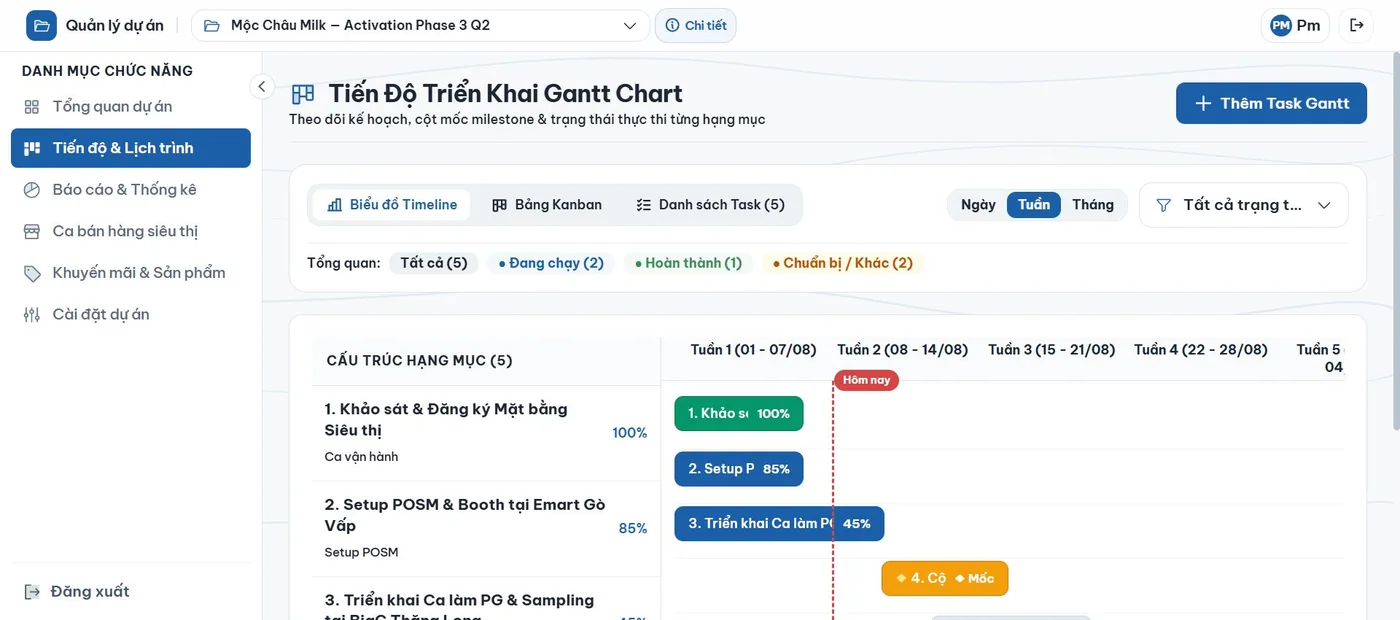Click Thêm Task Gantt button
The height and width of the screenshot is (620, 1400).
(1271, 103)
